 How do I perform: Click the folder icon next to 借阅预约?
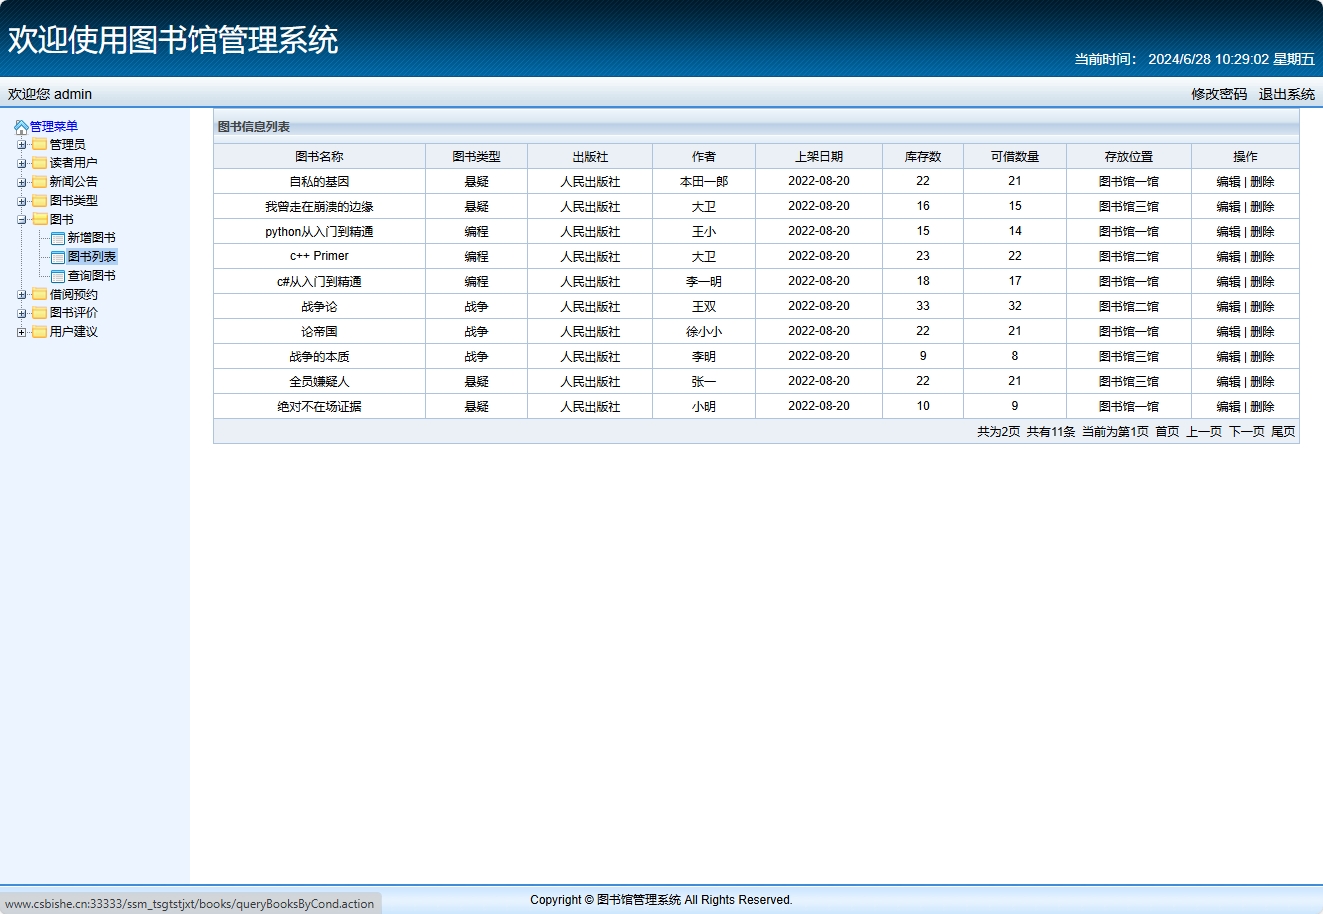(40, 295)
